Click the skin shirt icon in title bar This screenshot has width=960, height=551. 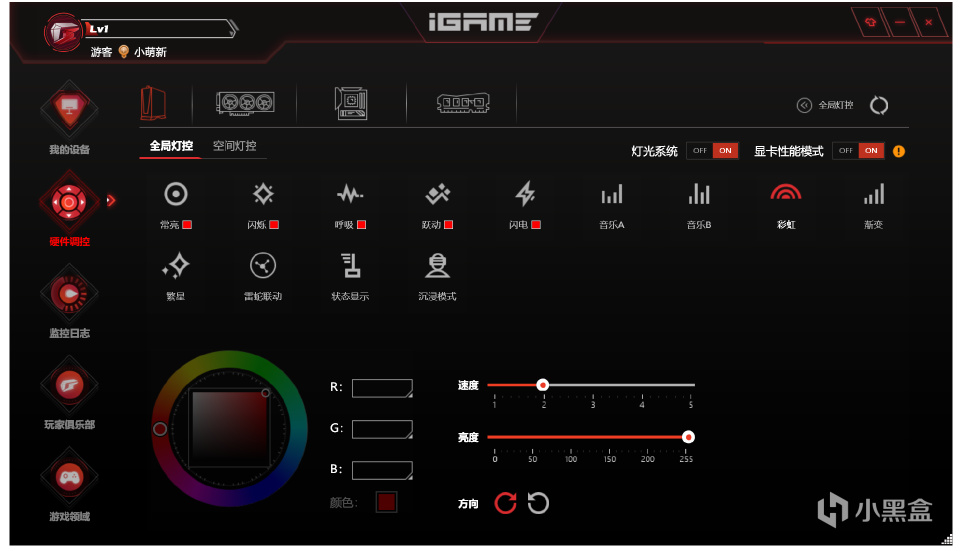pos(870,23)
